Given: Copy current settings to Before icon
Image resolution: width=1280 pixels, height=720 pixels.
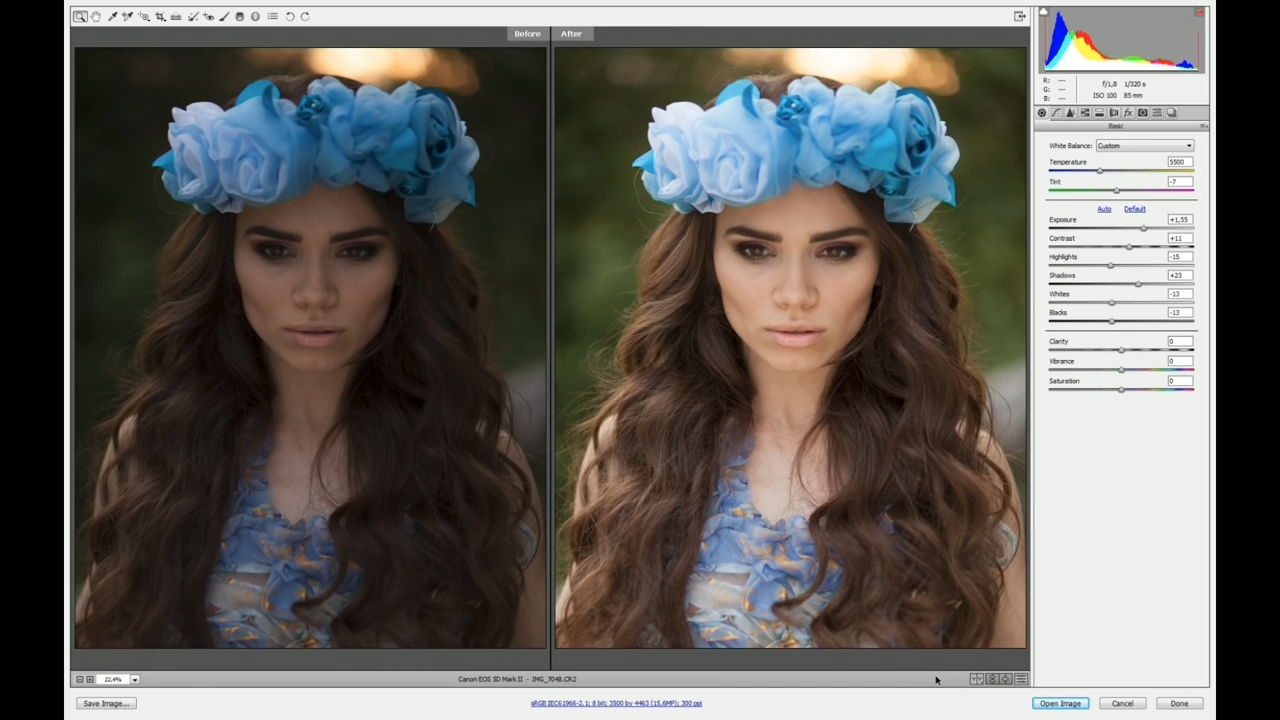Looking at the screenshot, I should pos(1006,680).
